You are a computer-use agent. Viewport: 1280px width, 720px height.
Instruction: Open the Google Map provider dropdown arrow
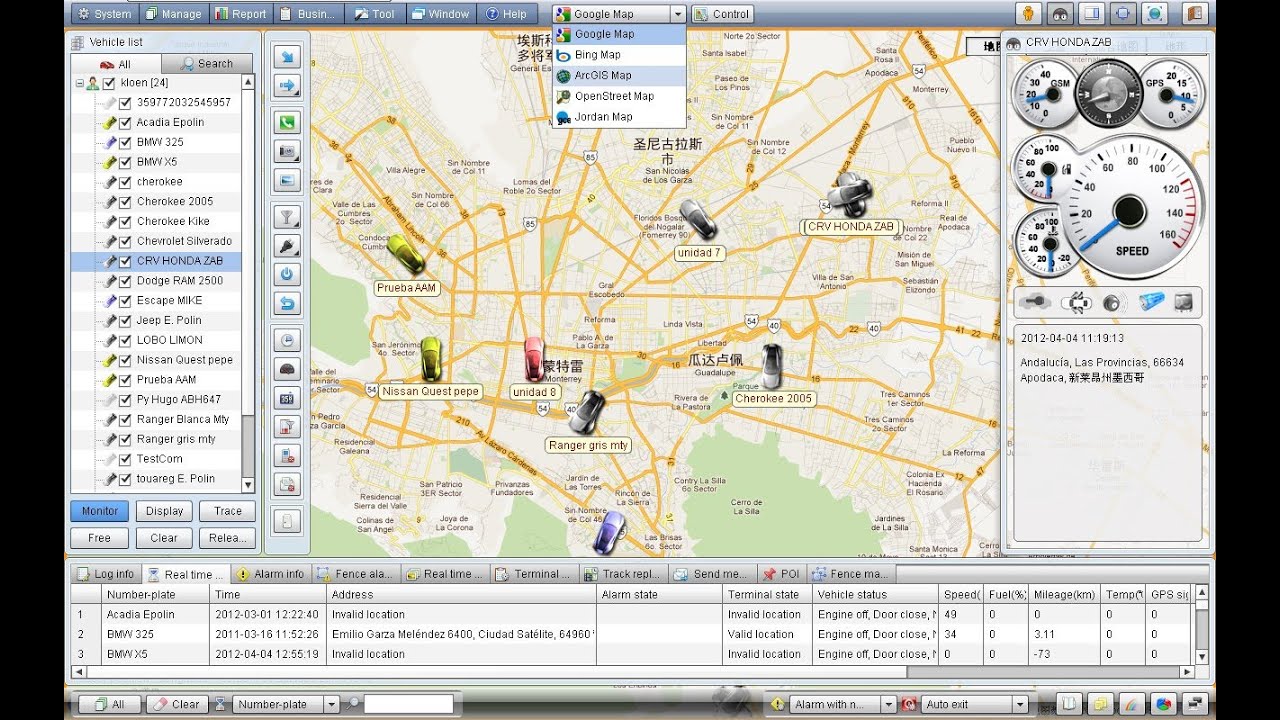(x=678, y=14)
